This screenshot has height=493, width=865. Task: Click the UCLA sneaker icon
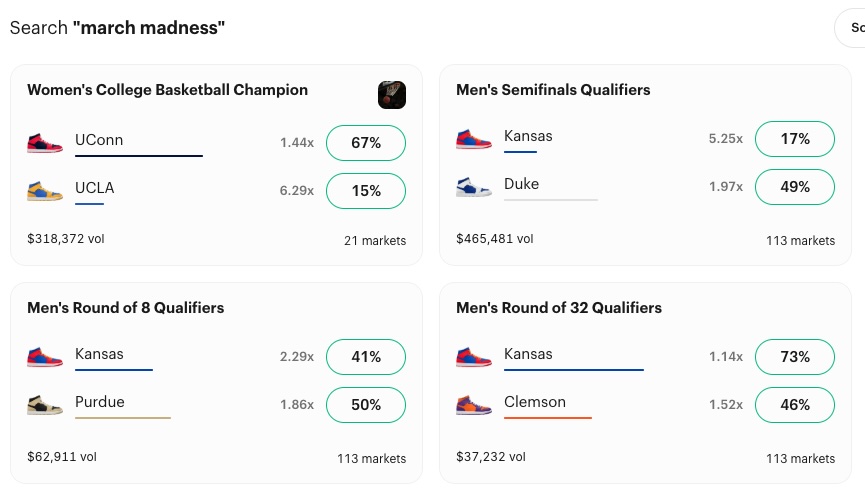tap(45, 191)
